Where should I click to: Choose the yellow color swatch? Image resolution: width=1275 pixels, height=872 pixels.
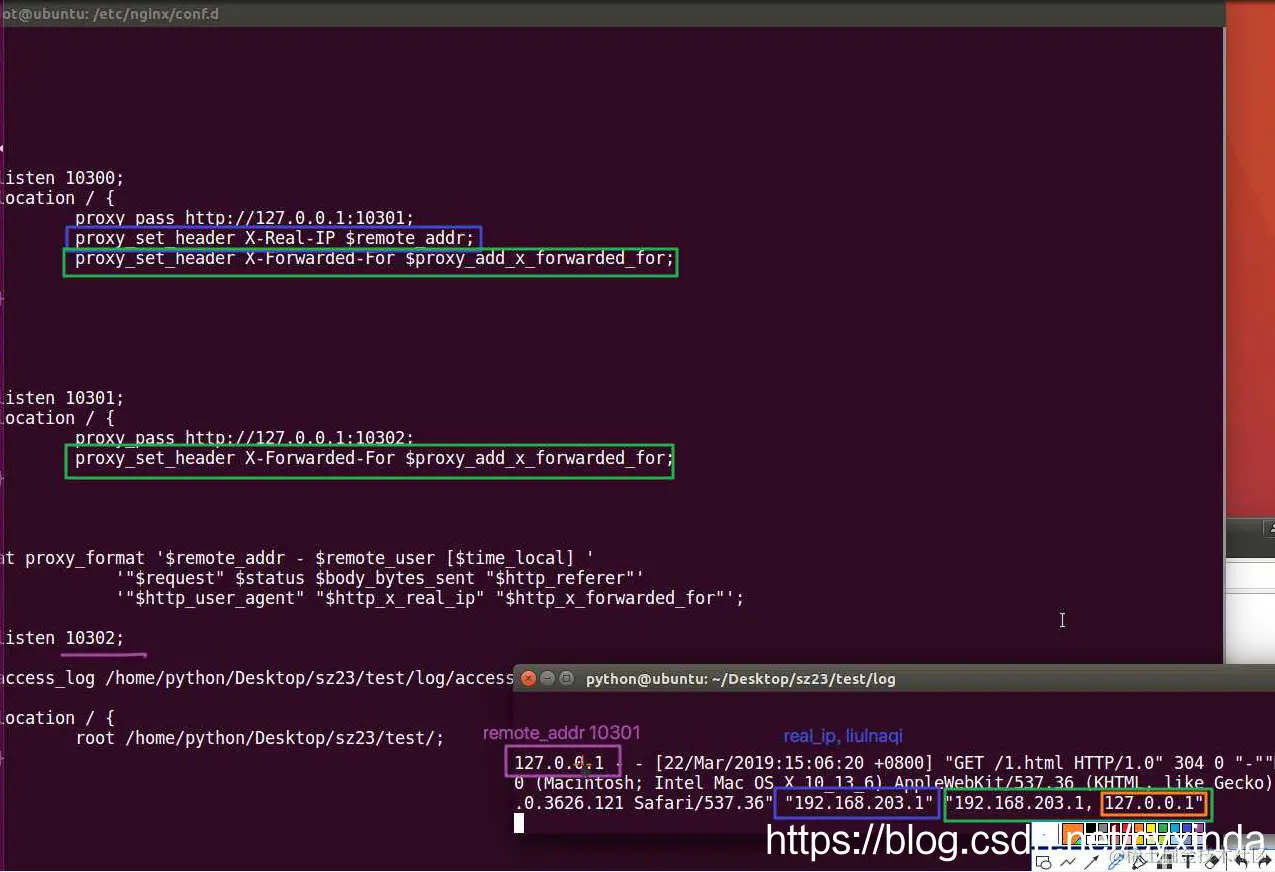(1151, 828)
